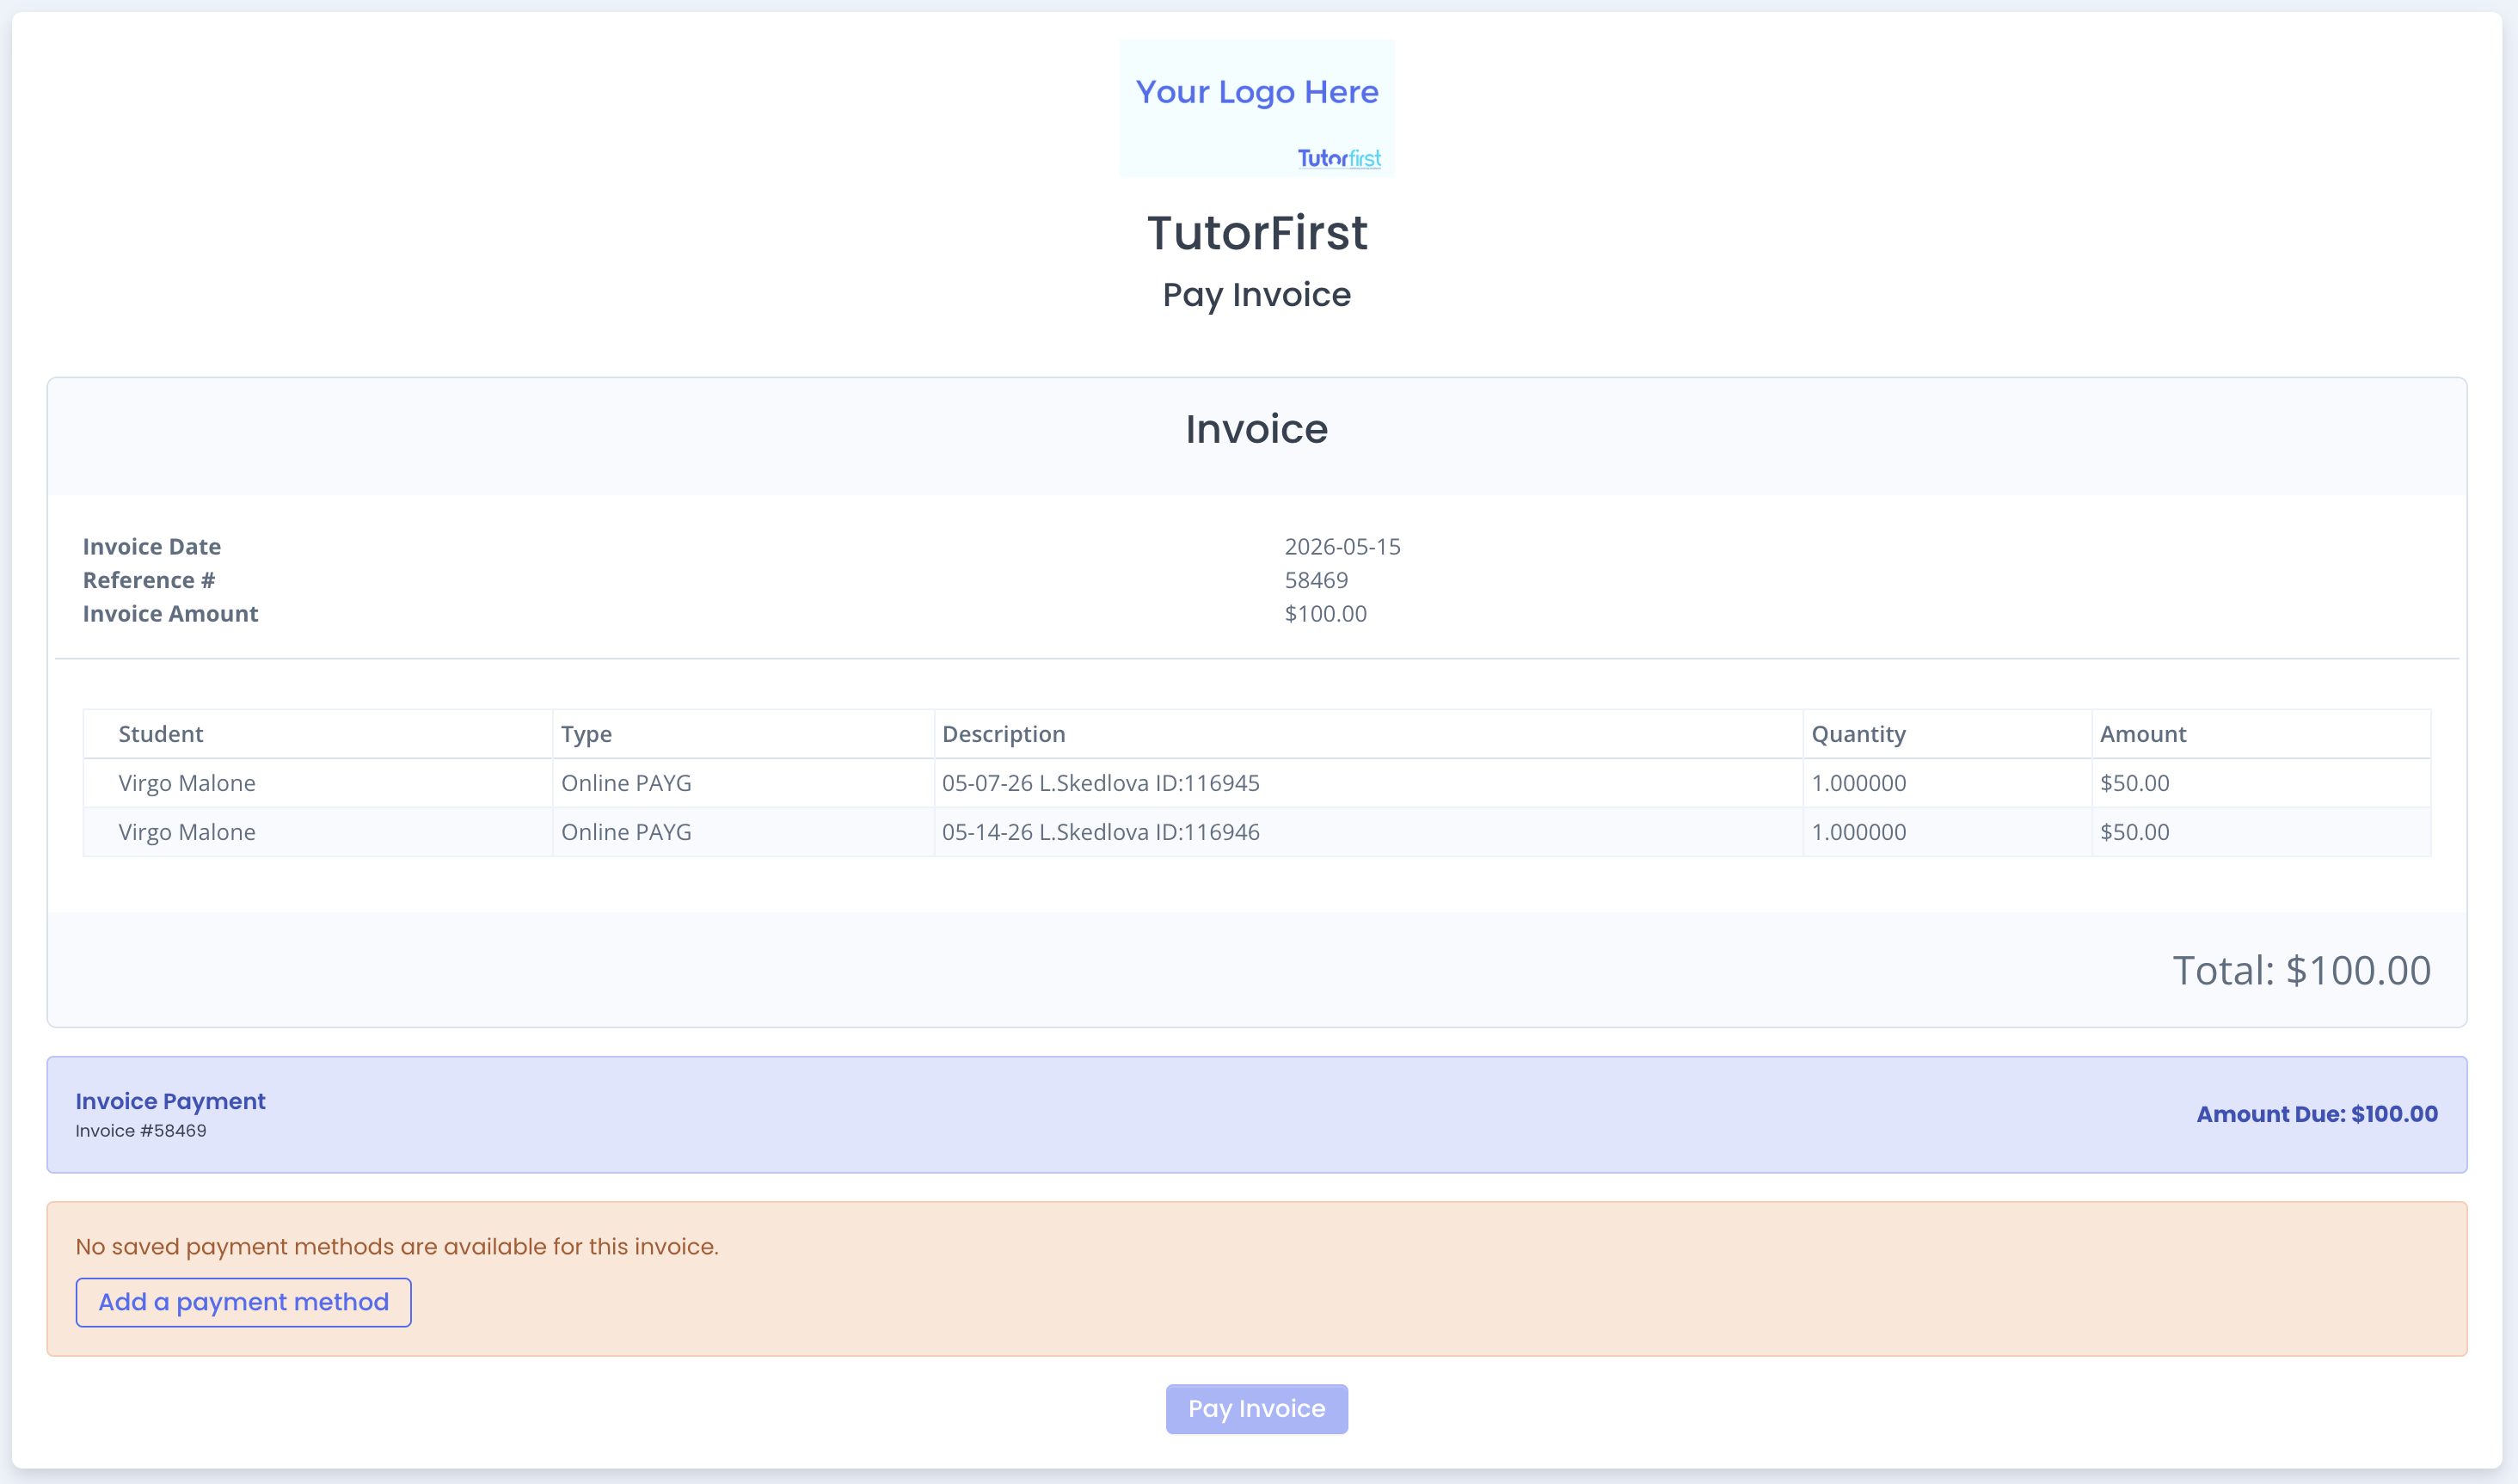
Task: Click Online PAYG in the 05-14-26 row
Action: click(x=626, y=832)
